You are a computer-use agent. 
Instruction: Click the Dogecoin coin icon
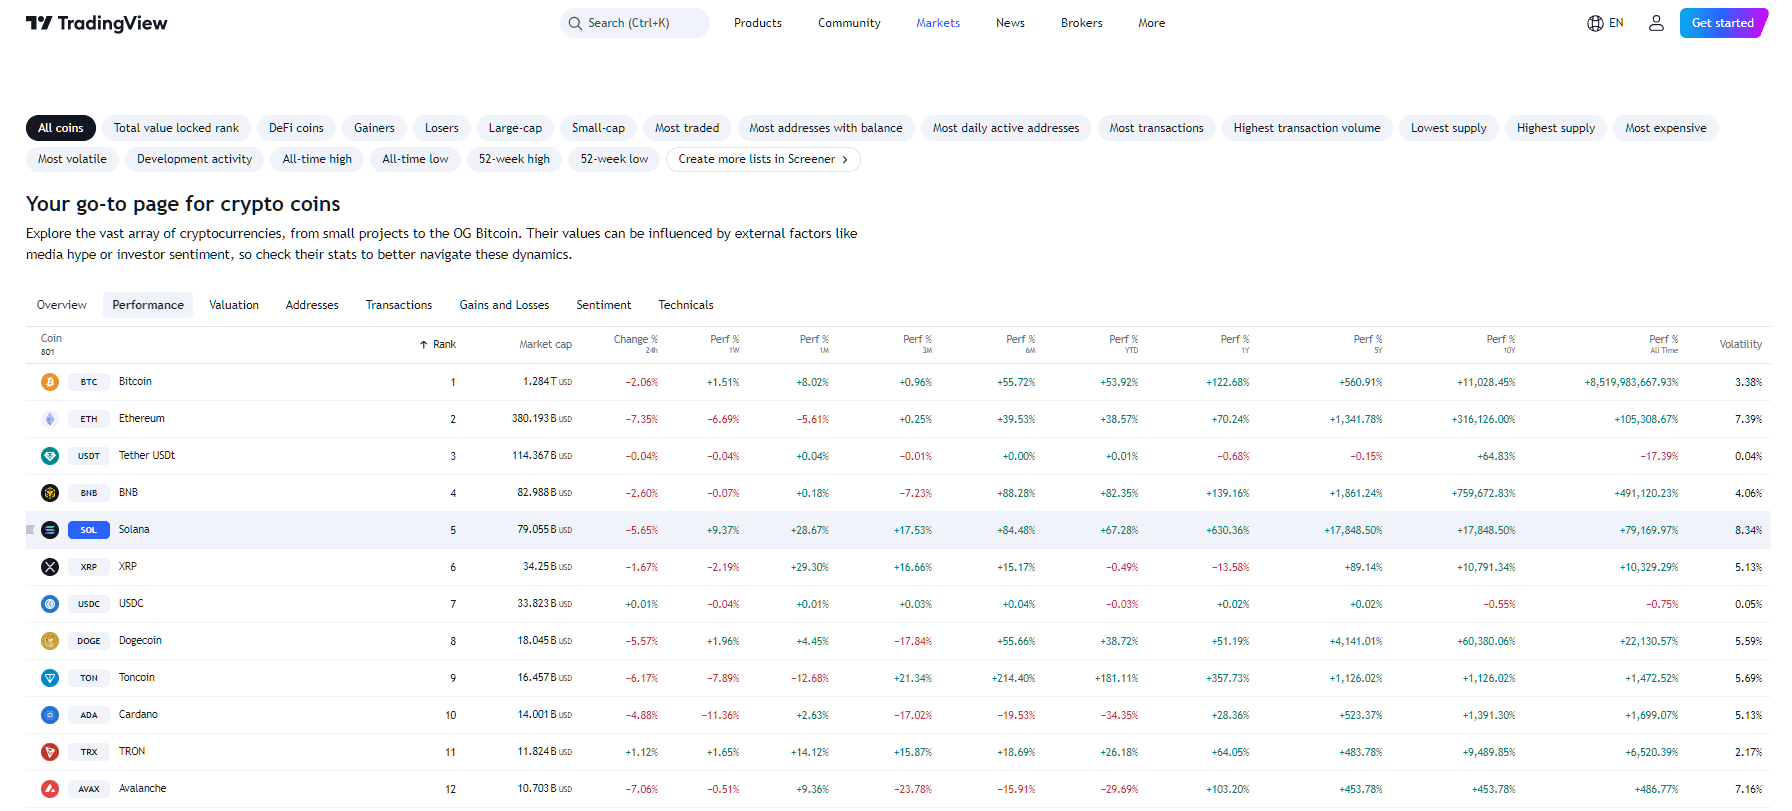[x=50, y=641]
